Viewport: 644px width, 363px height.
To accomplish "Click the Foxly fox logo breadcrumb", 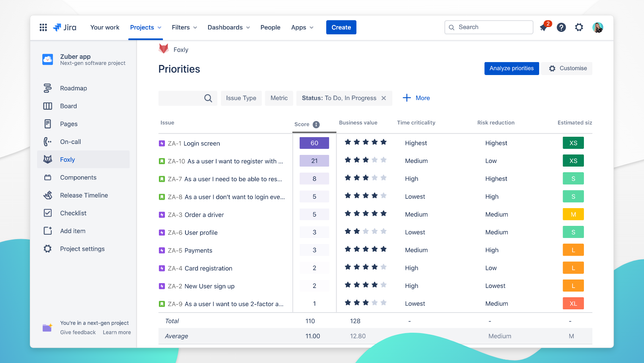I will (163, 49).
